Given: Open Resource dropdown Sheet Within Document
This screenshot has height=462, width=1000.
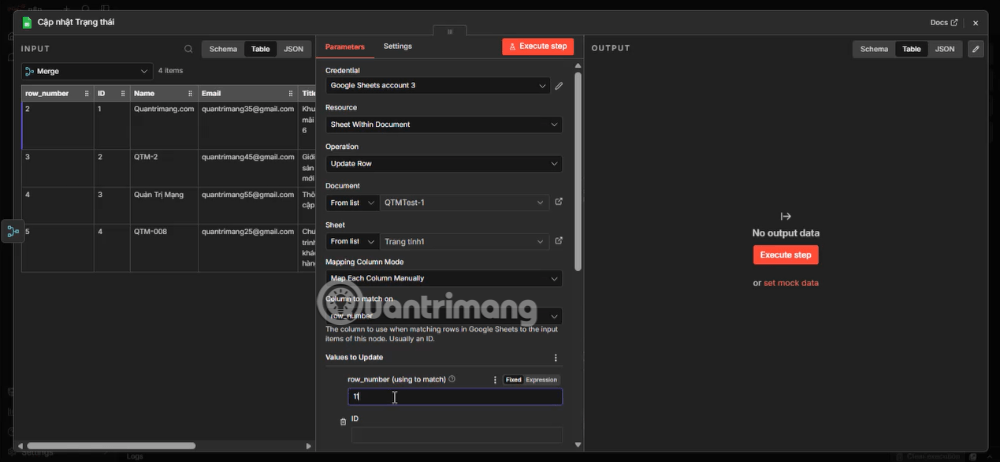Looking at the screenshot, I should pyautogui.click(x=444, y=124).
